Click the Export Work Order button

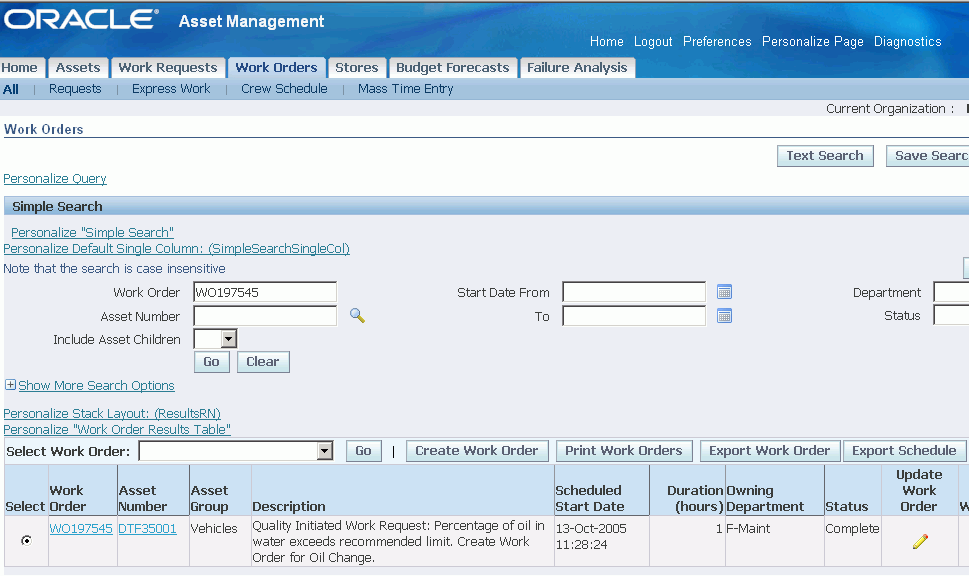pos(769,451)
